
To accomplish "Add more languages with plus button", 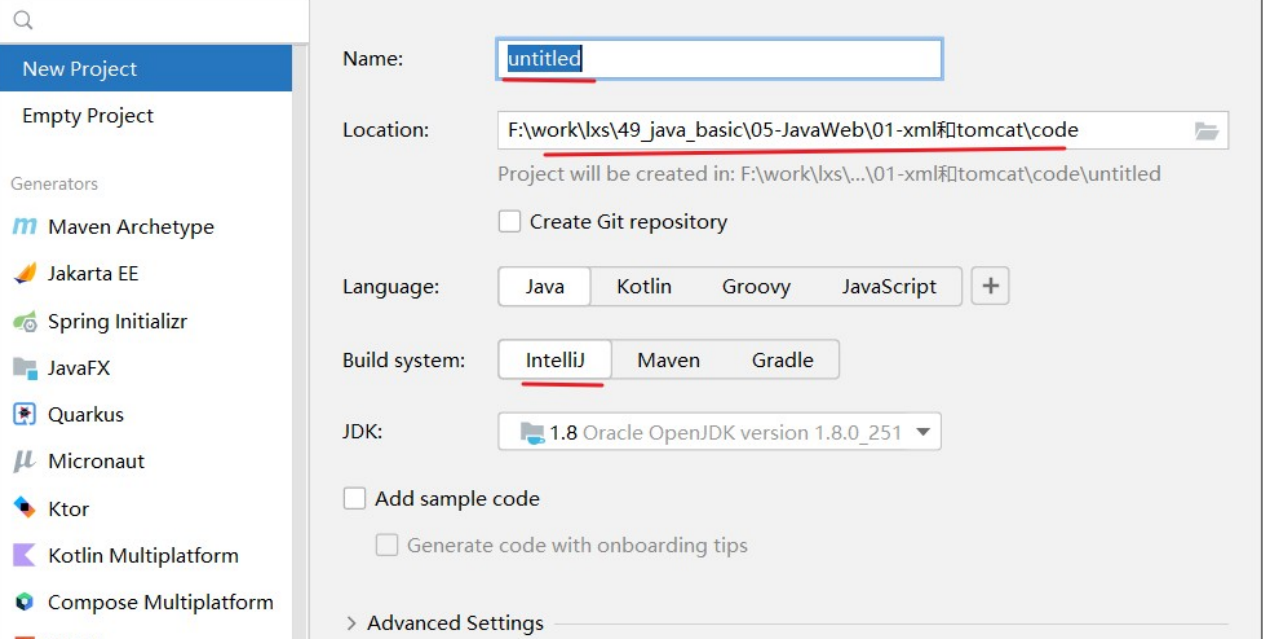I will [x=990, y=286].
